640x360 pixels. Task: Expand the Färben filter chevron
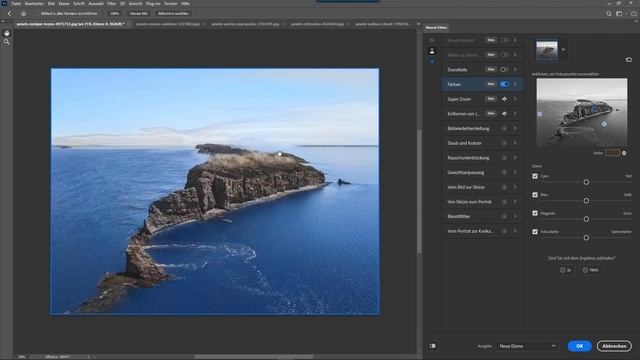point(515,84)
